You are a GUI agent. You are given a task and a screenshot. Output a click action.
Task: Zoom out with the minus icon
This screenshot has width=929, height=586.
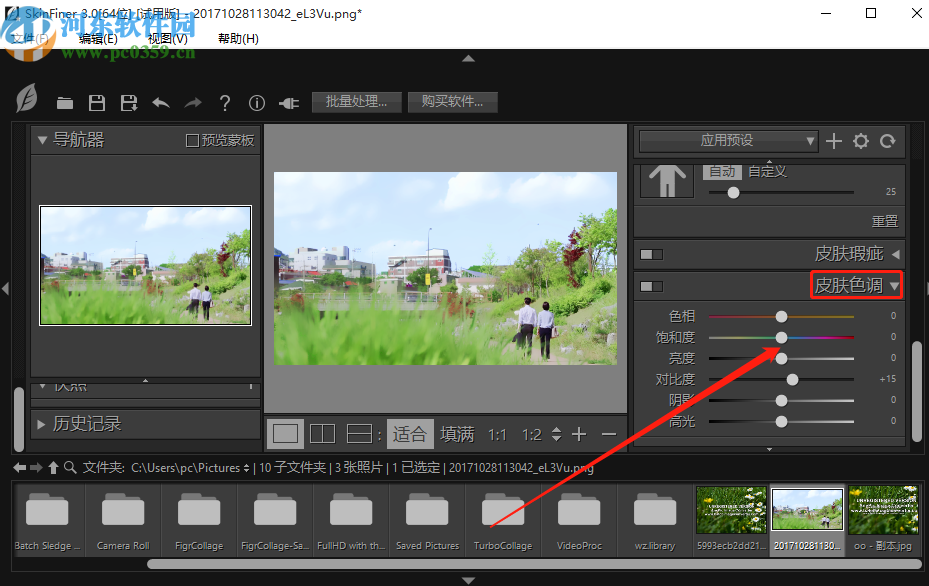[x=608, y=435]
